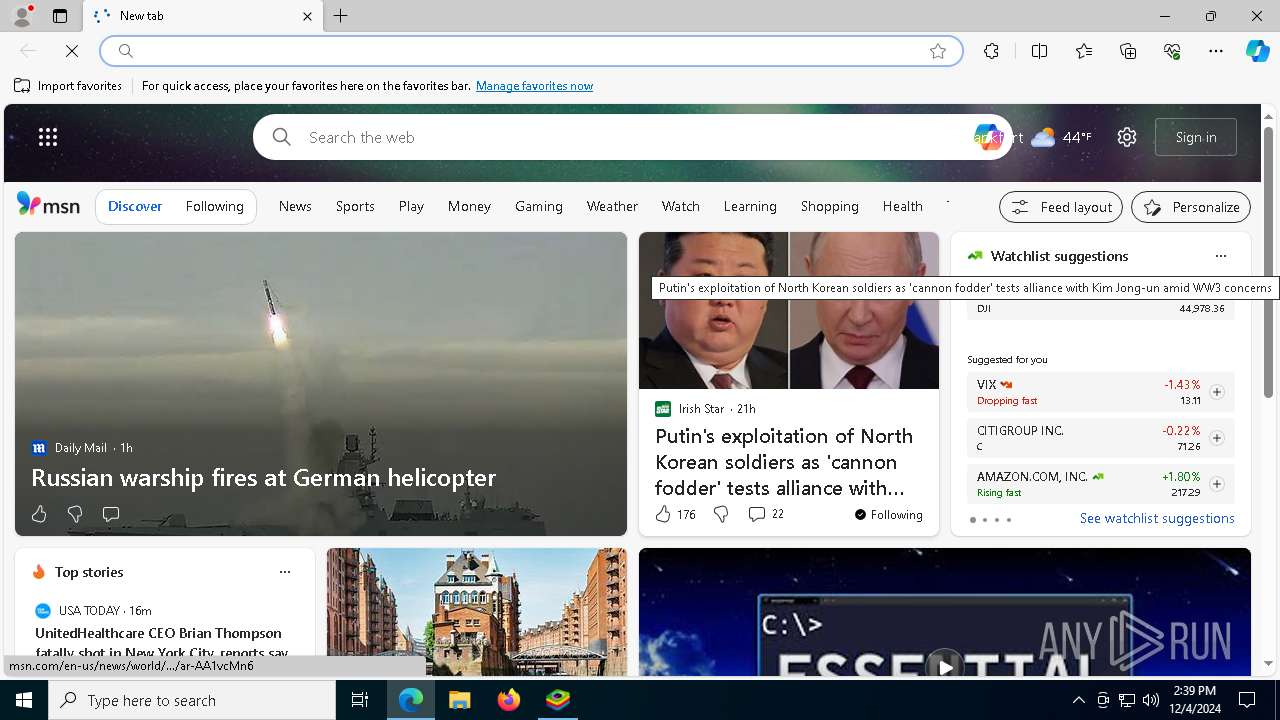
Task: Click the Sign in button
Action: [1196, 137]
